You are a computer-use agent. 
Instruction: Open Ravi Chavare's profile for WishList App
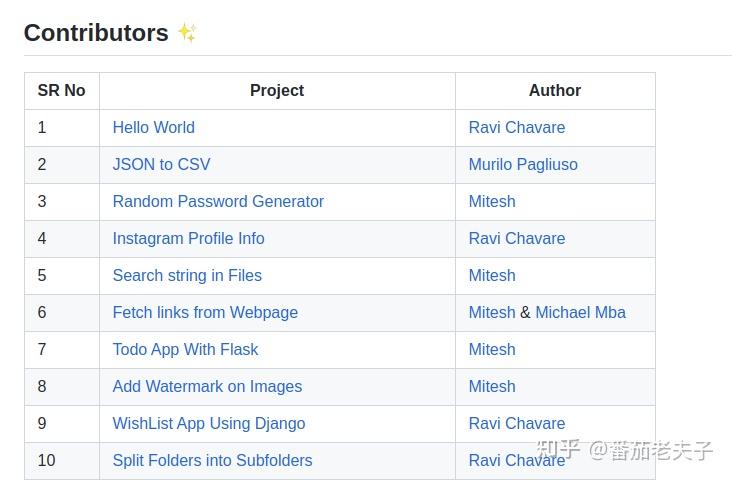(517, 423)
